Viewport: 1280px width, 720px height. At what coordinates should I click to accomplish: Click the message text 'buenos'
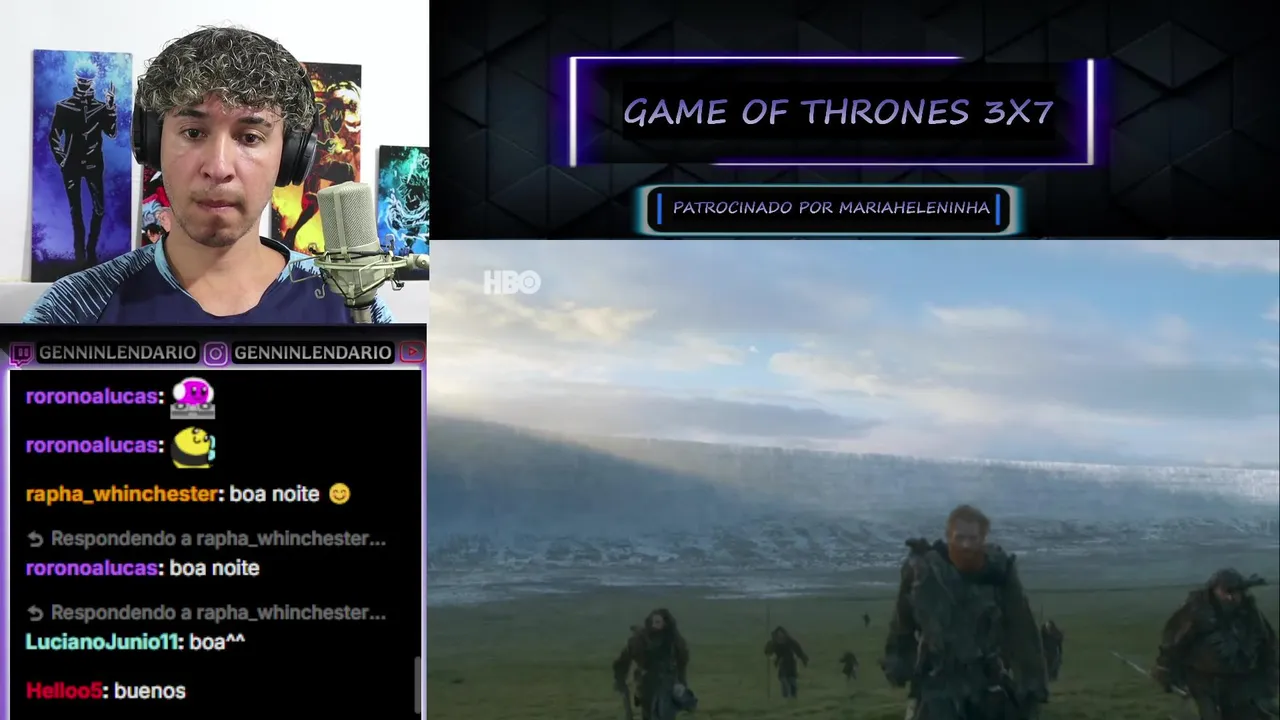point(150,691)
